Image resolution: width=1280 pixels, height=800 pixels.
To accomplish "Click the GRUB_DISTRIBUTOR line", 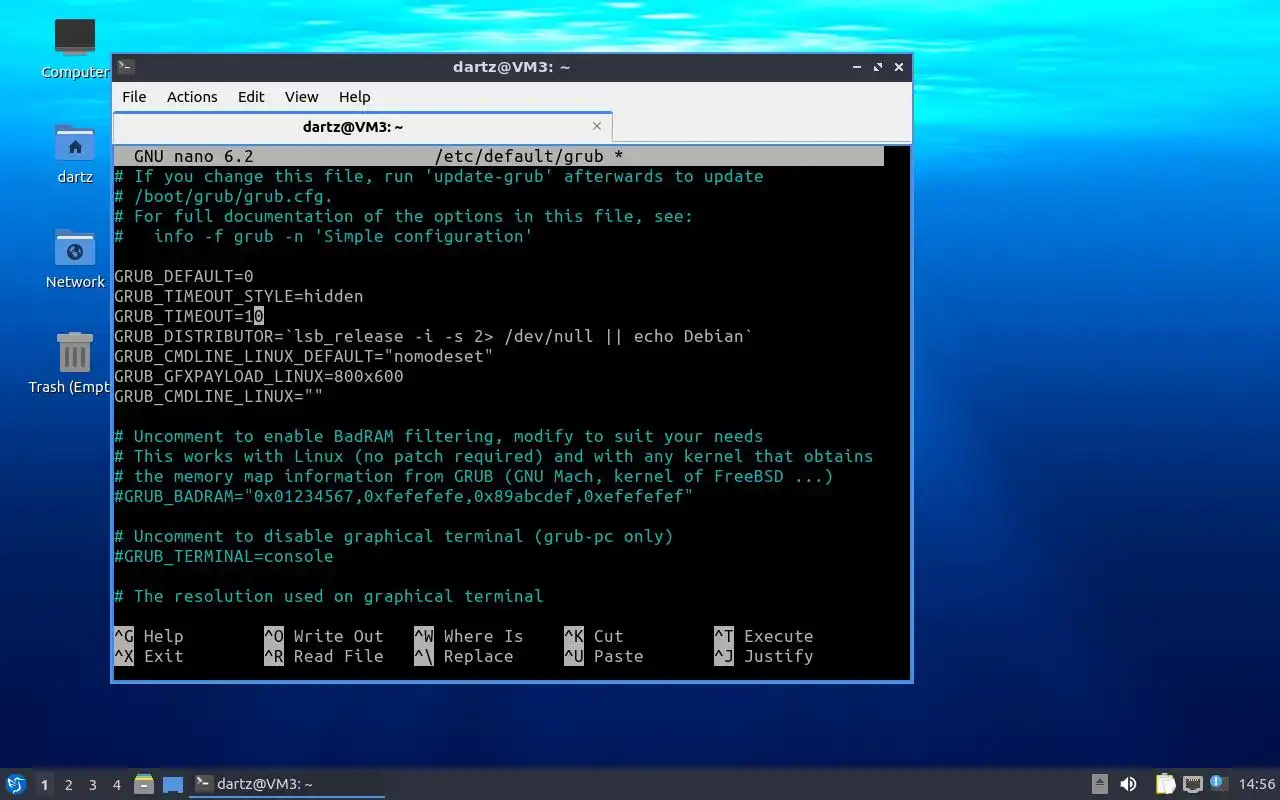I will coord(434,336).
